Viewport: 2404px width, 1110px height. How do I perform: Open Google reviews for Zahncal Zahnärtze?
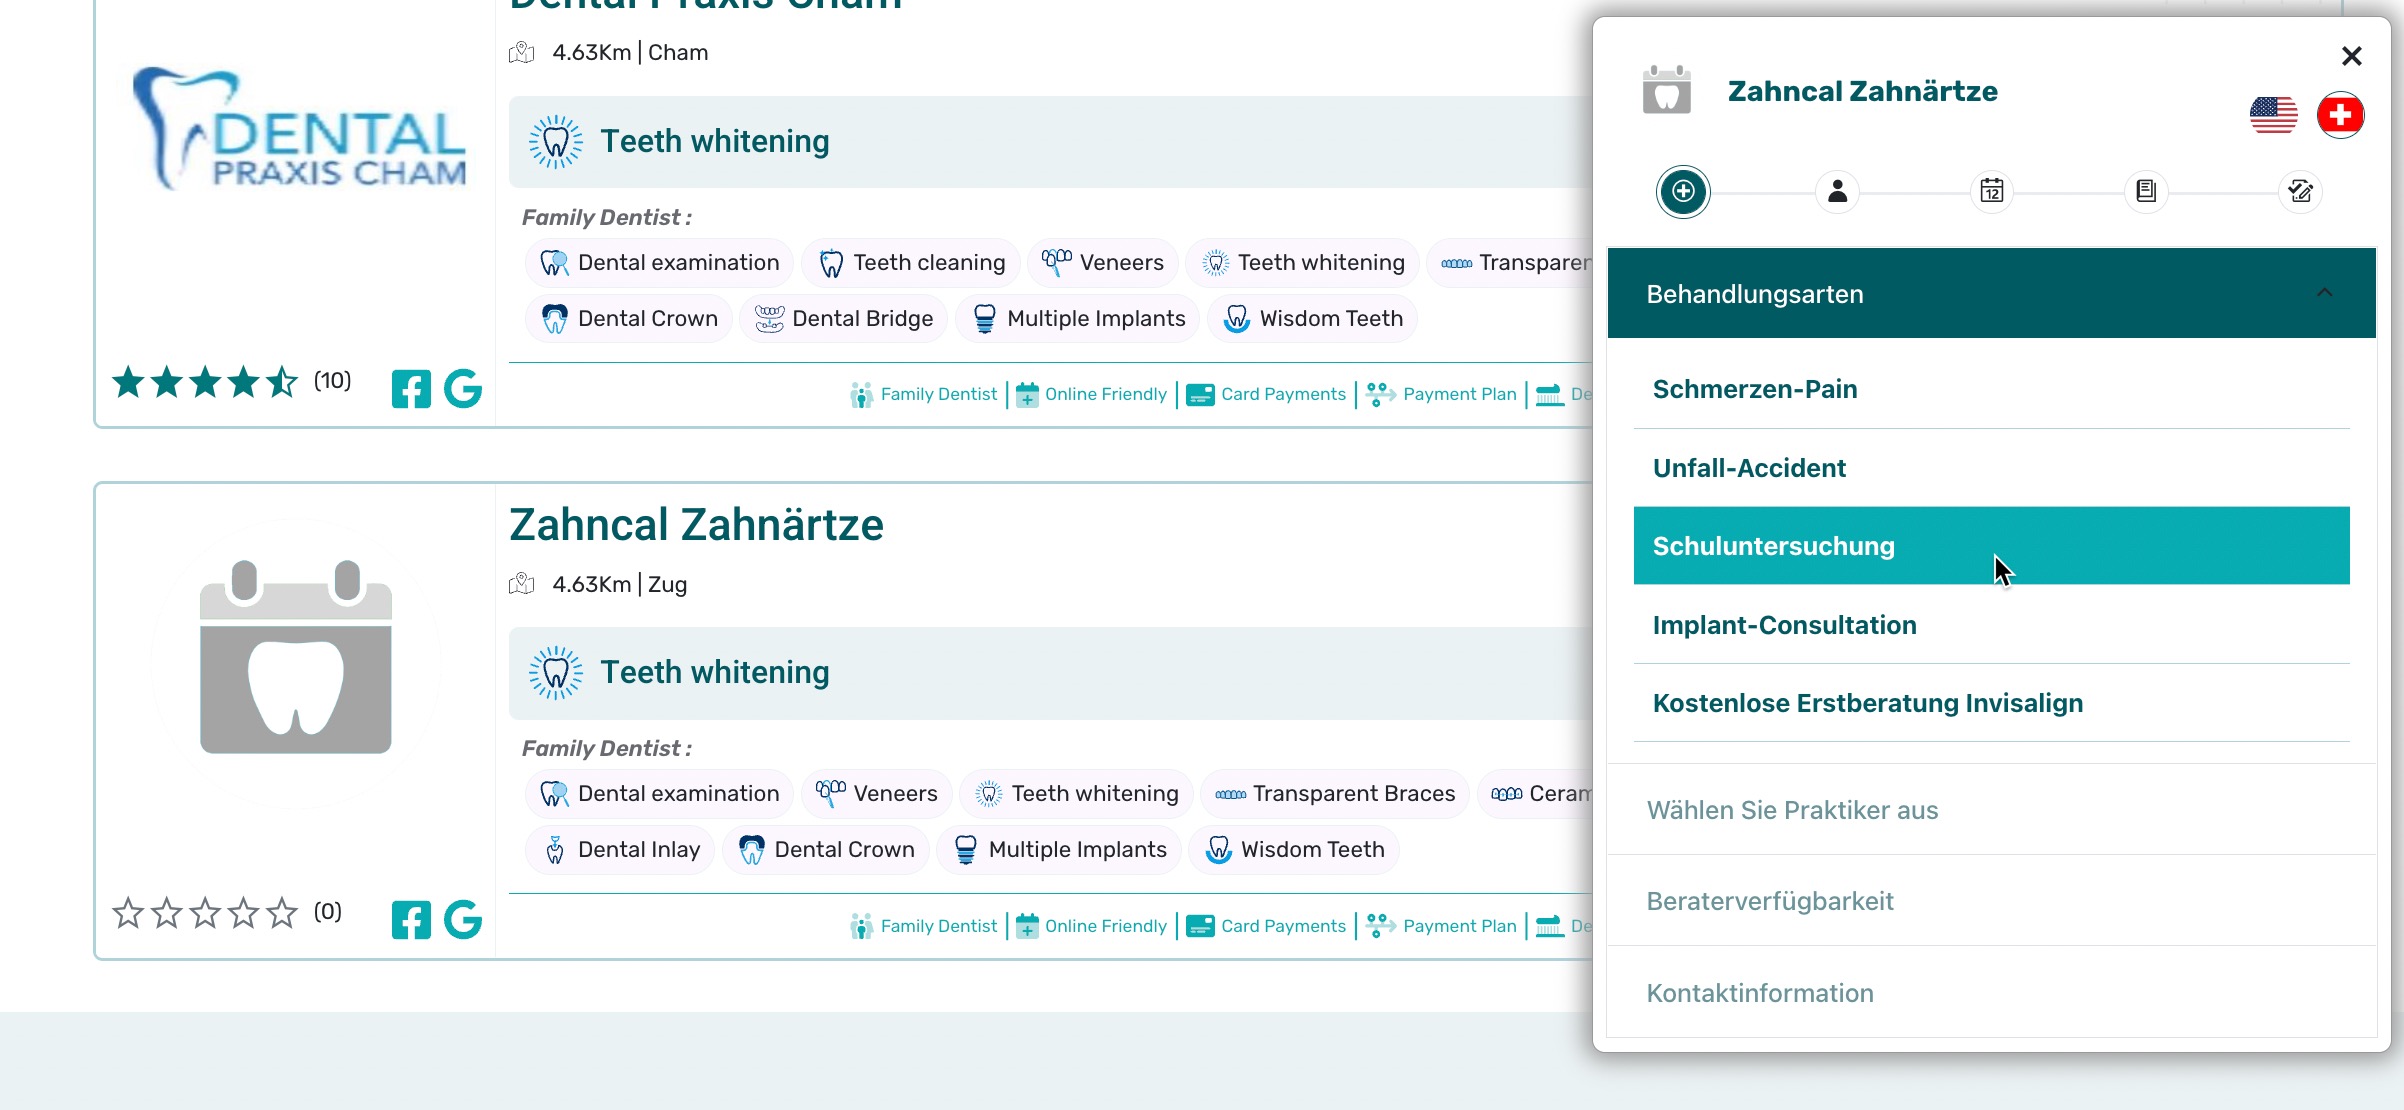coord(463,920)
